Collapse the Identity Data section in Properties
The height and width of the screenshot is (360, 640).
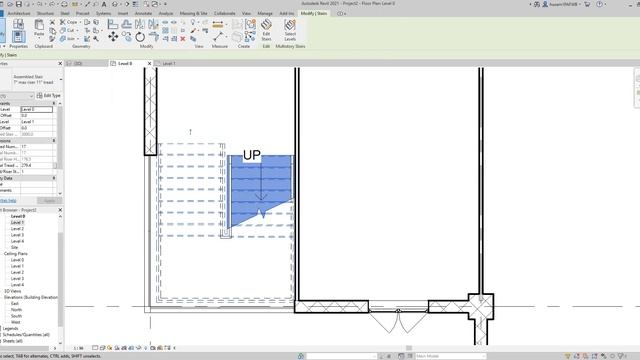tap(54, 178)
